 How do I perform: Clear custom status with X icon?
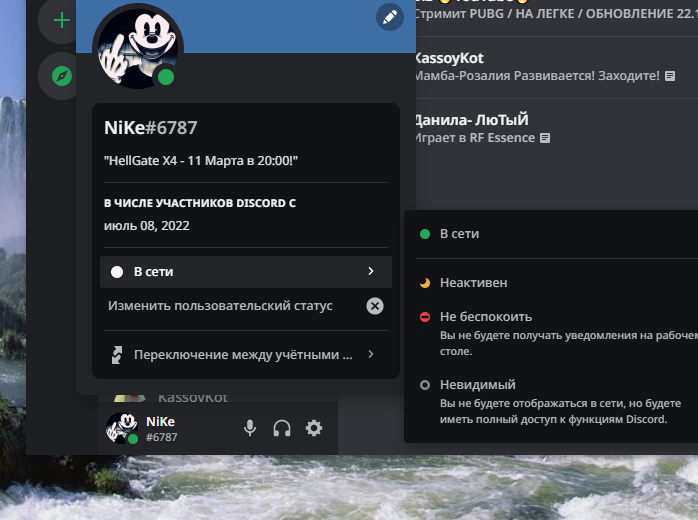[375, 306]
